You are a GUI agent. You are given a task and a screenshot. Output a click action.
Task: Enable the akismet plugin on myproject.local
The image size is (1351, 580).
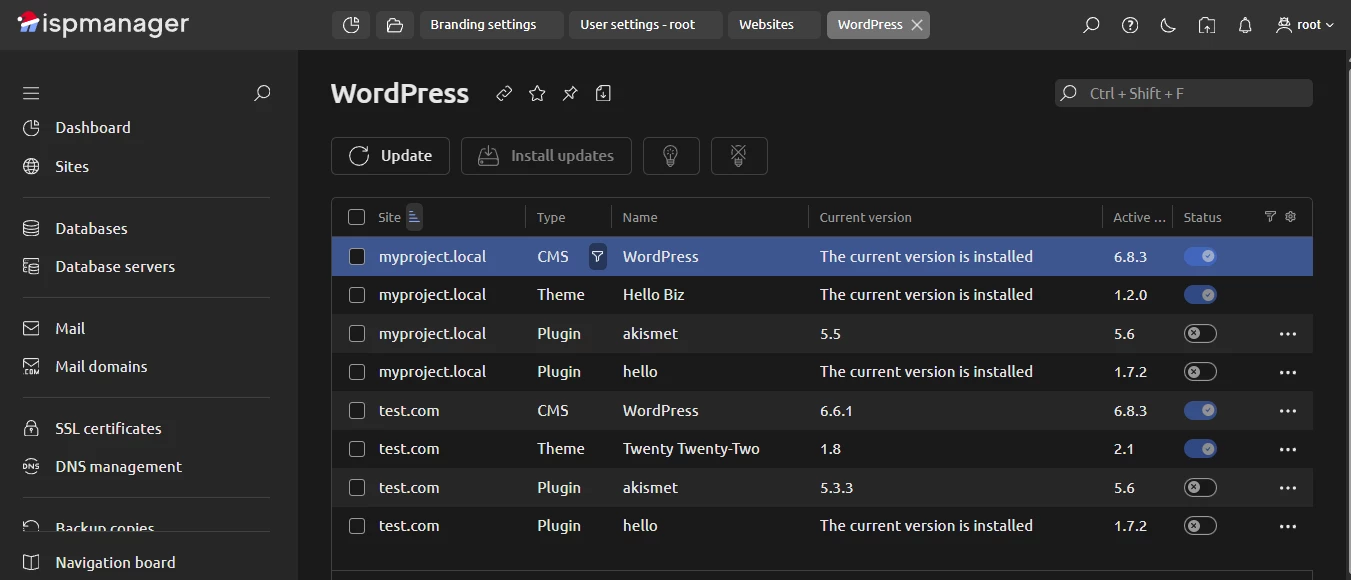[1200, 333]
